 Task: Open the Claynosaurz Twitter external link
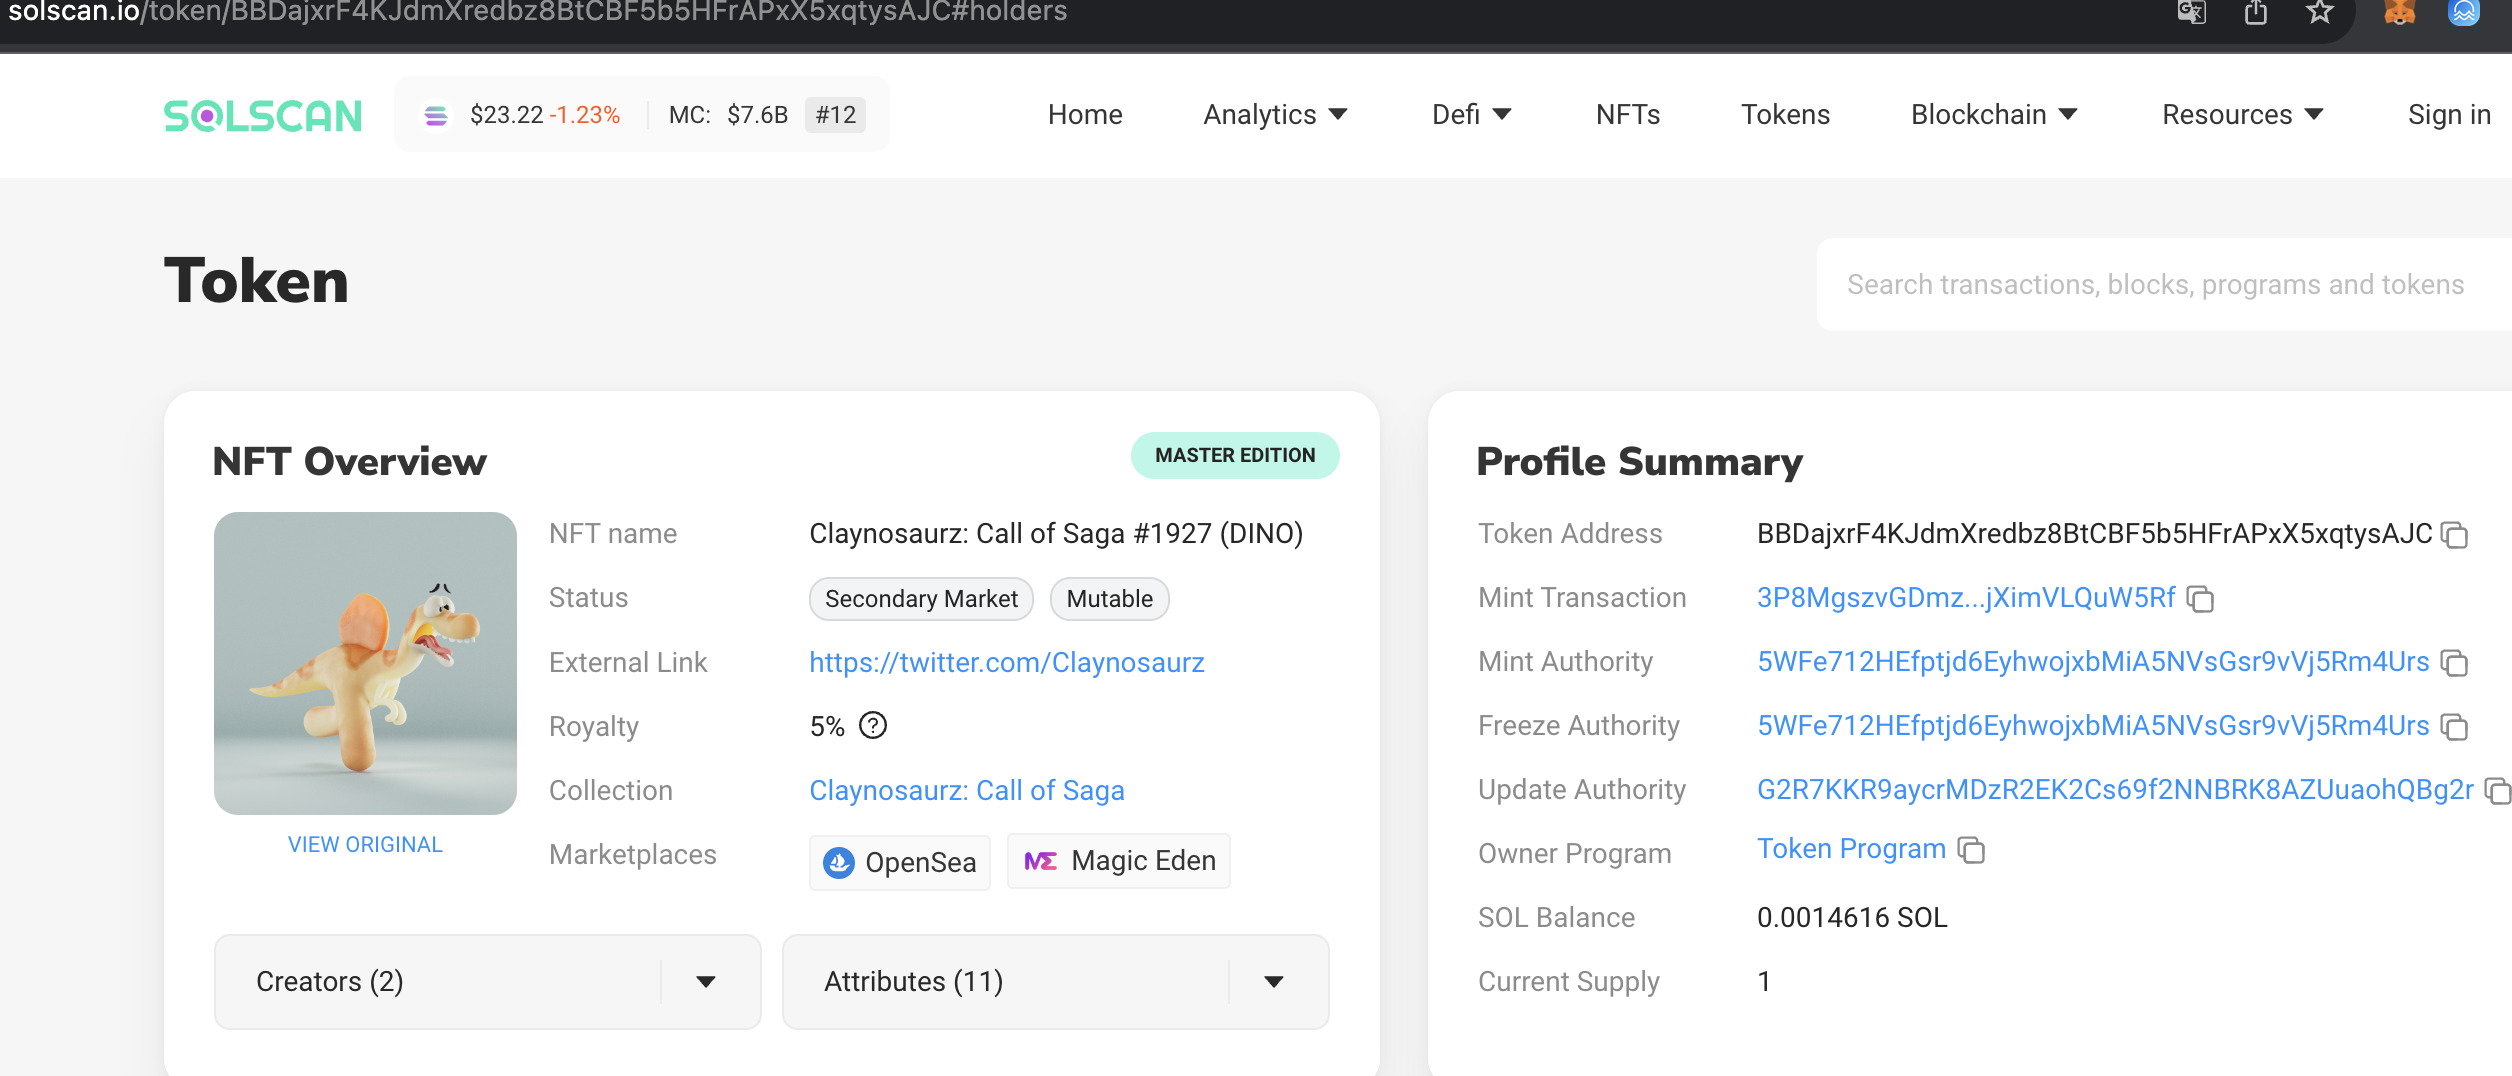coord(1006,663)
